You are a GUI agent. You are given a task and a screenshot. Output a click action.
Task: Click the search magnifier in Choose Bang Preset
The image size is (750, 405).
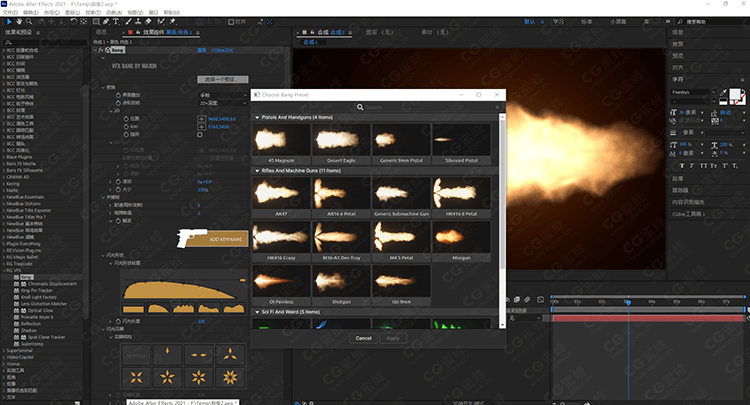pyautogui.click(x=360, y=107)
